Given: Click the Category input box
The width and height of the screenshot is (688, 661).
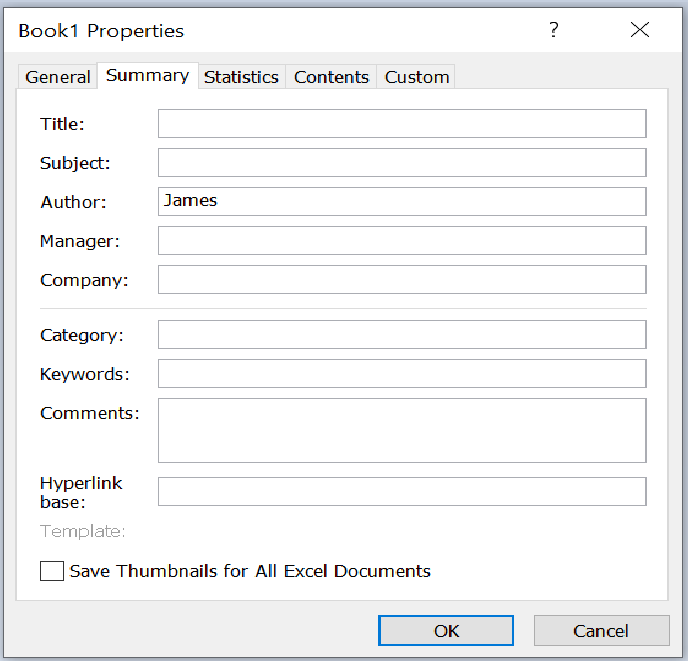Looking at the screenshot, I should click(x=402, y=335).
